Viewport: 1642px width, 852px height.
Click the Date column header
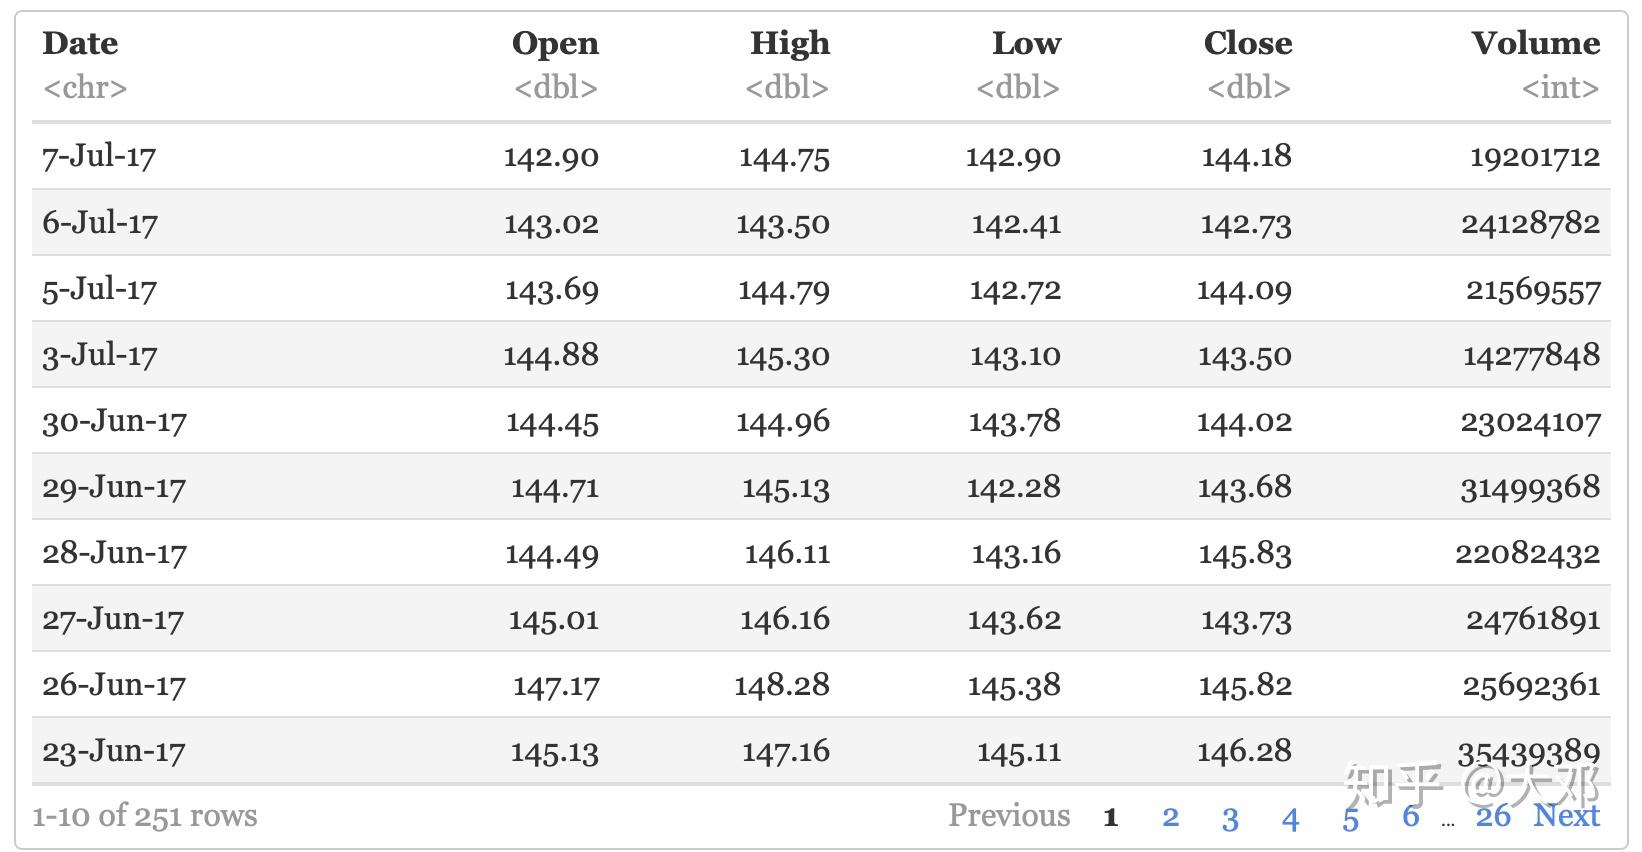coord(80,44)
